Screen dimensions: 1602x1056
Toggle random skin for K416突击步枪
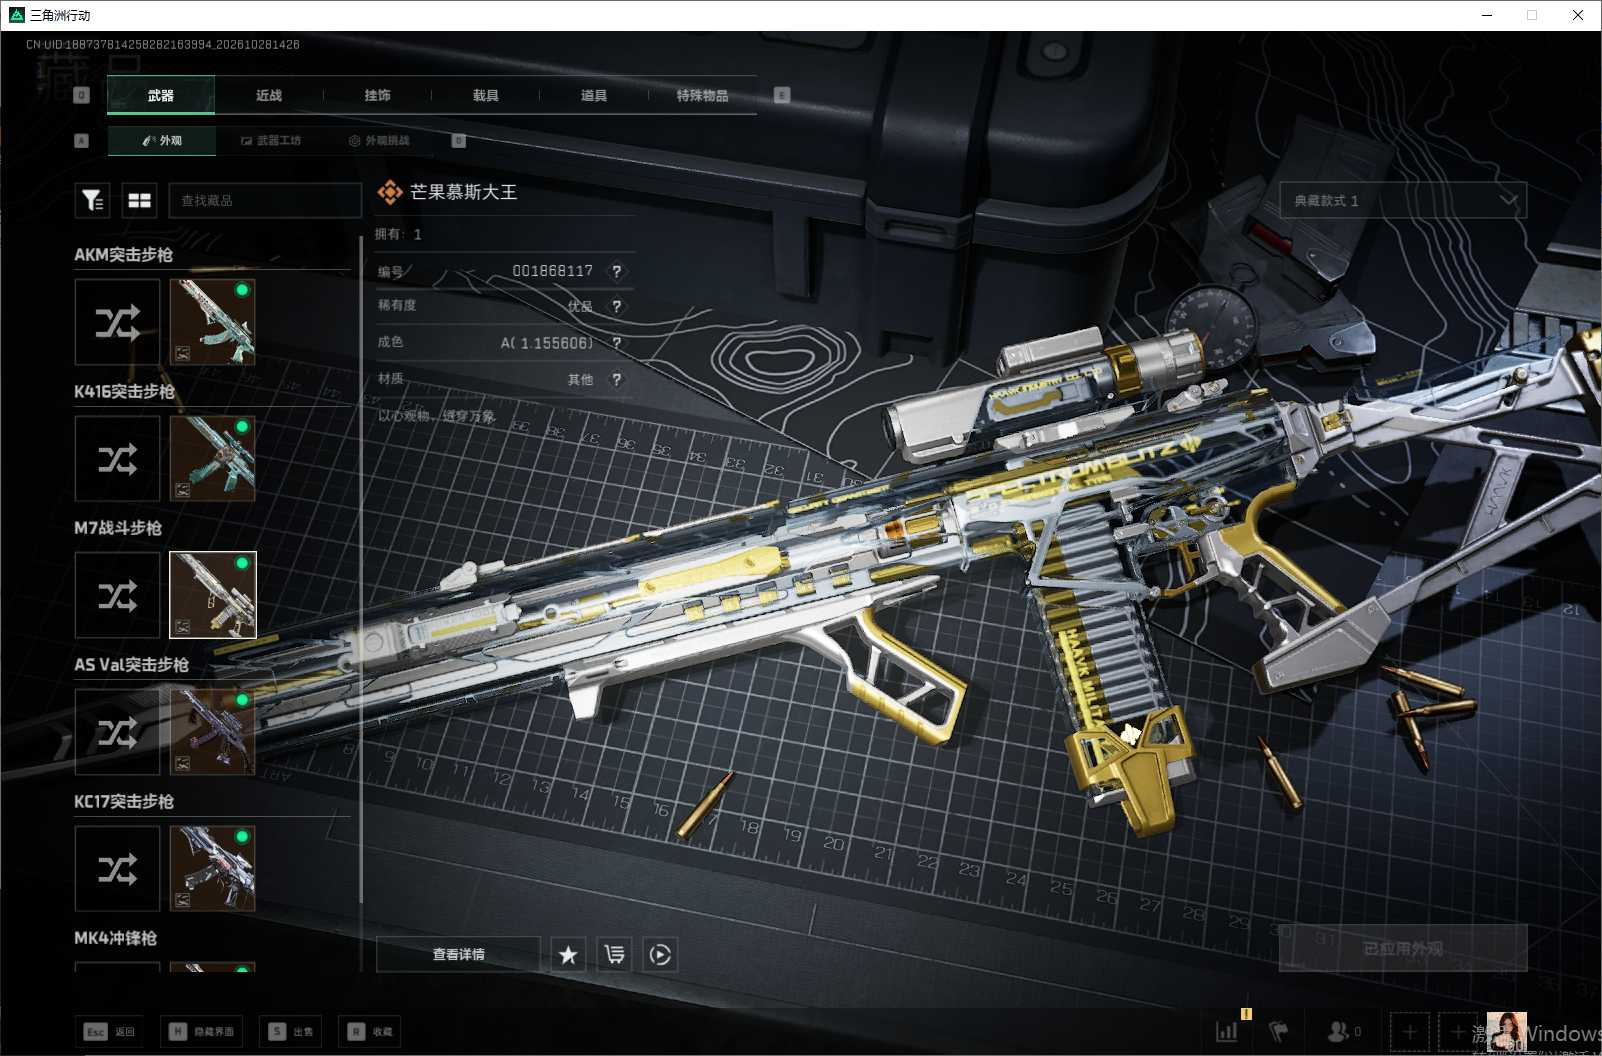point(117,459)
